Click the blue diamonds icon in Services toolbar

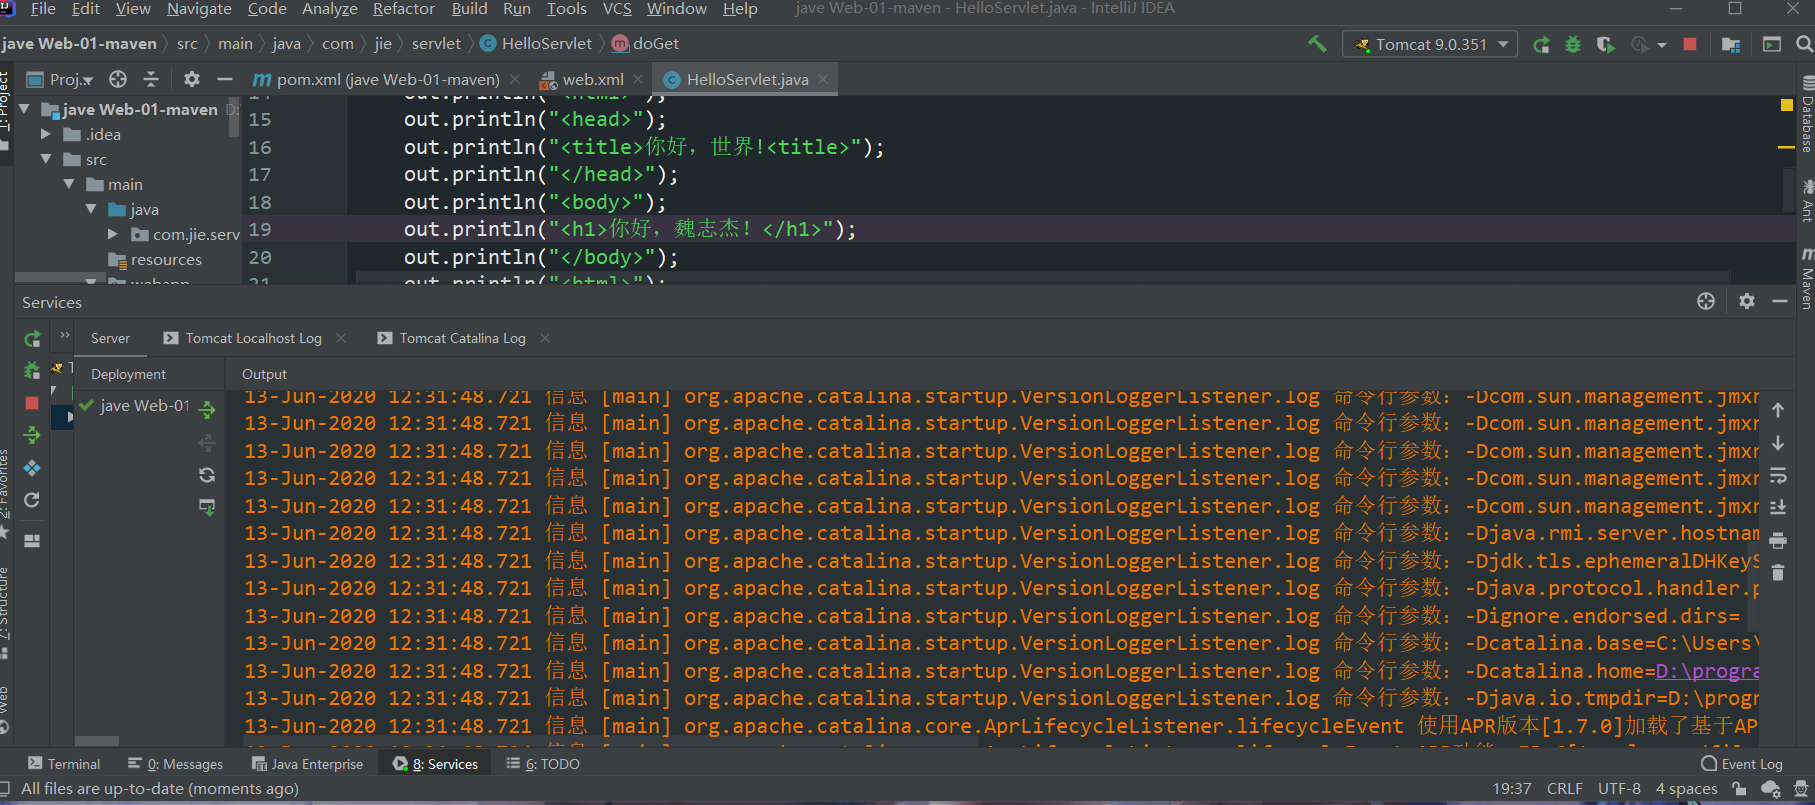(x=32, y=468)
